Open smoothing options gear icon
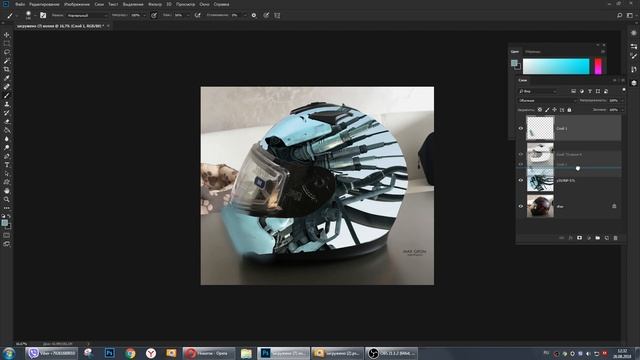The height and width of the screenshot is (360, 640). (254, 16)
